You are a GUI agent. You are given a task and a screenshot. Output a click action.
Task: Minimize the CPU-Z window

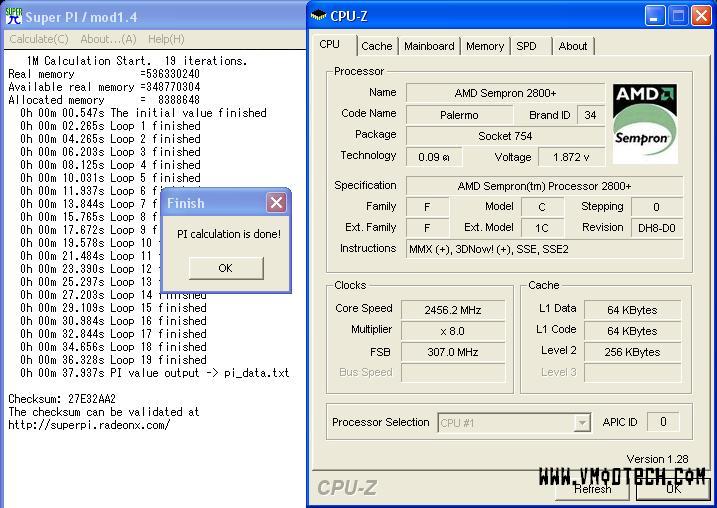pyautogui.click(x=655, y=16)
